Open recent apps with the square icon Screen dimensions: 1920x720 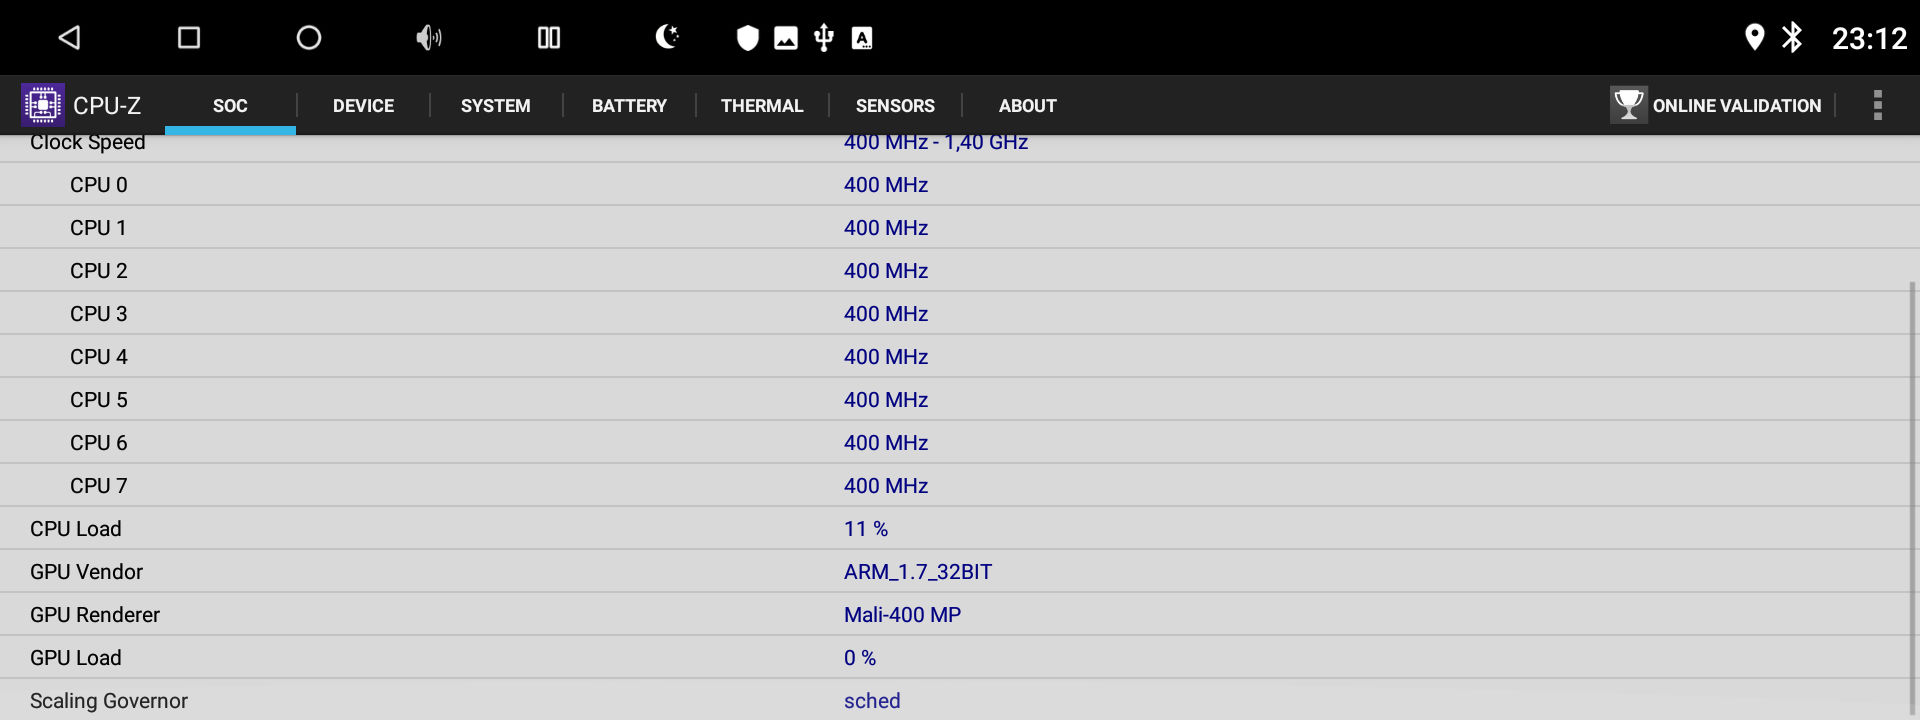pyautogui.click(x=189, y=38)
